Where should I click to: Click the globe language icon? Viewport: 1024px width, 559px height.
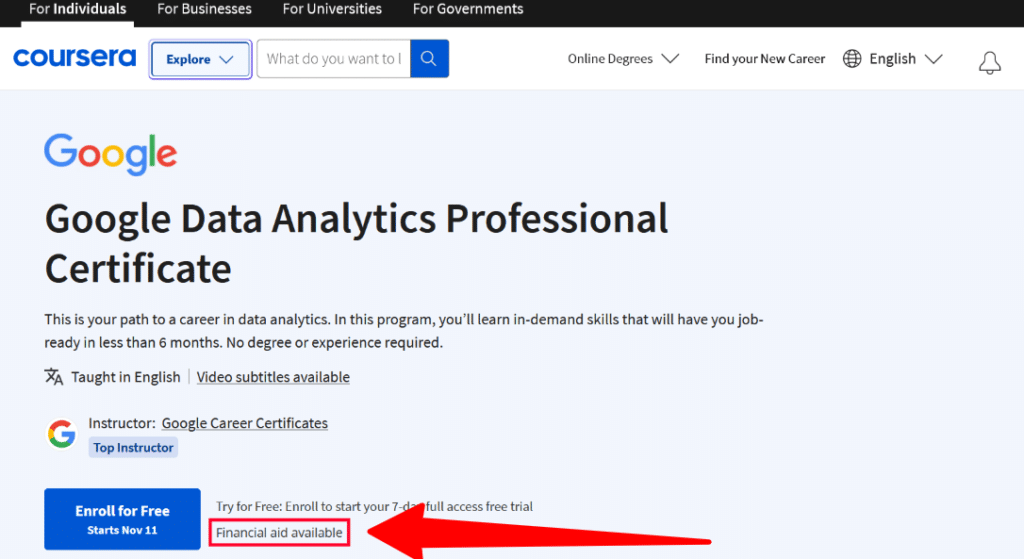852,59
